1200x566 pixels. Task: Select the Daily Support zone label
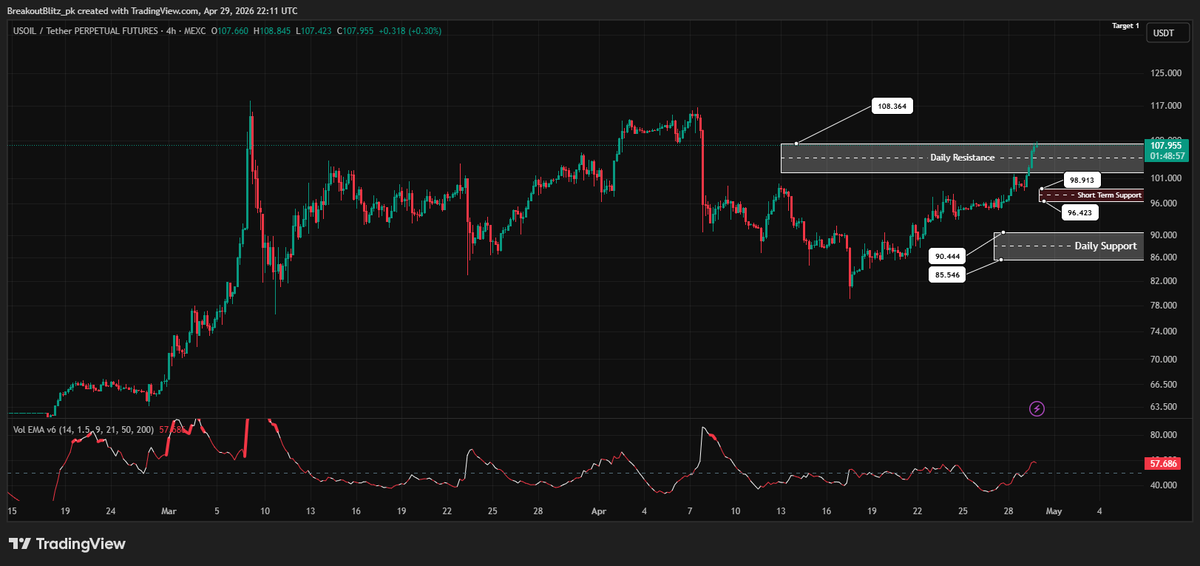coord(1105,246)
